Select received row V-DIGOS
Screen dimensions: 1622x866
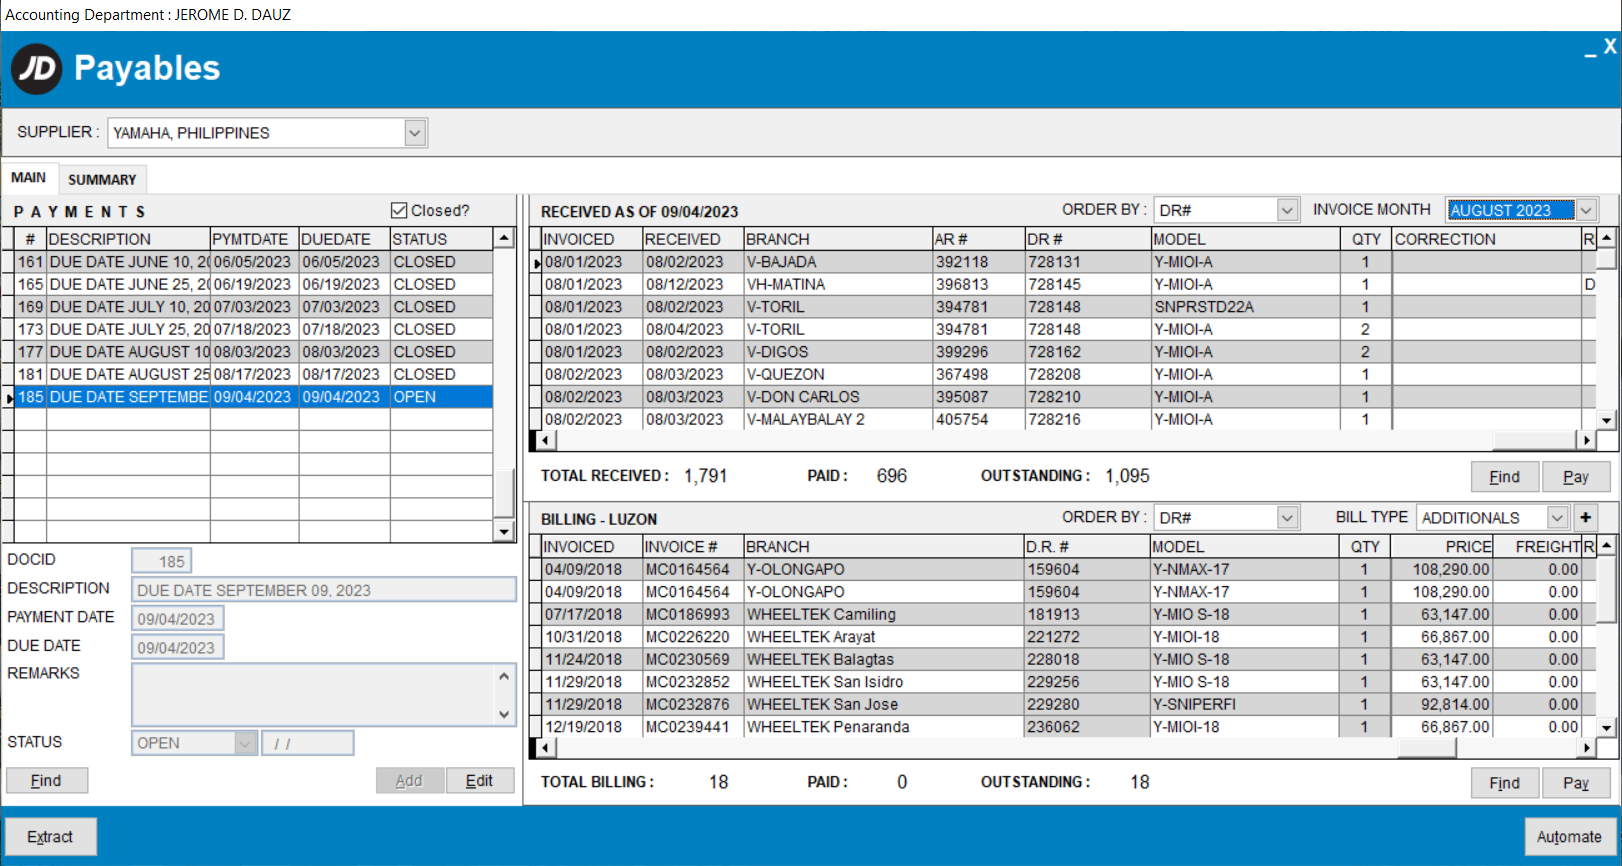1069,352
